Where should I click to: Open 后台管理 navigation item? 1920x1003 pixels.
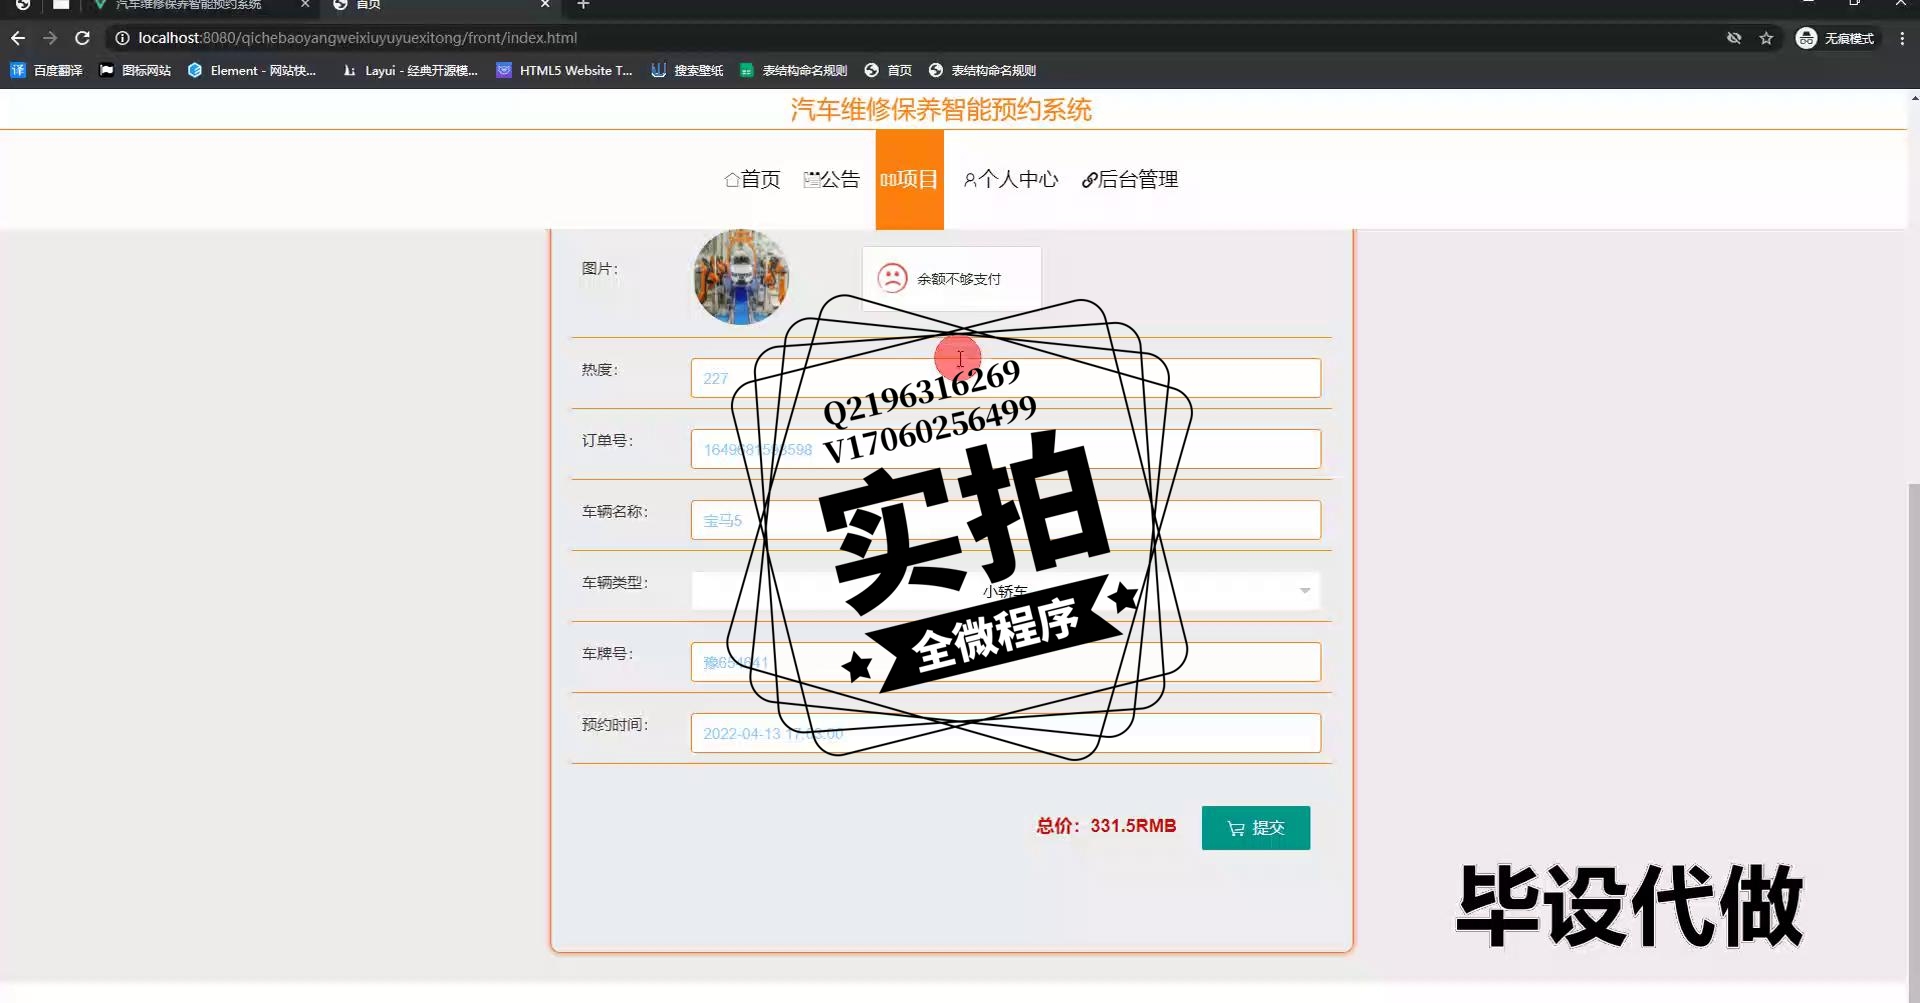[x=1130, y=180]
